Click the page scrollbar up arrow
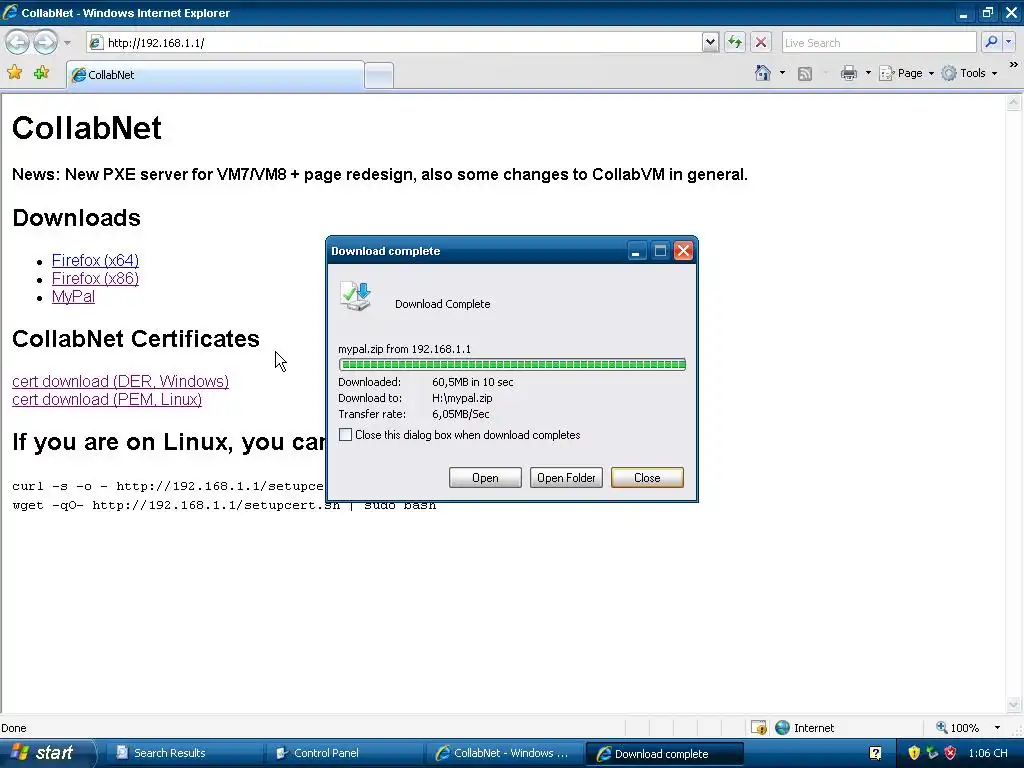This screenshot has height=768, width=1024. [1014, 103]
